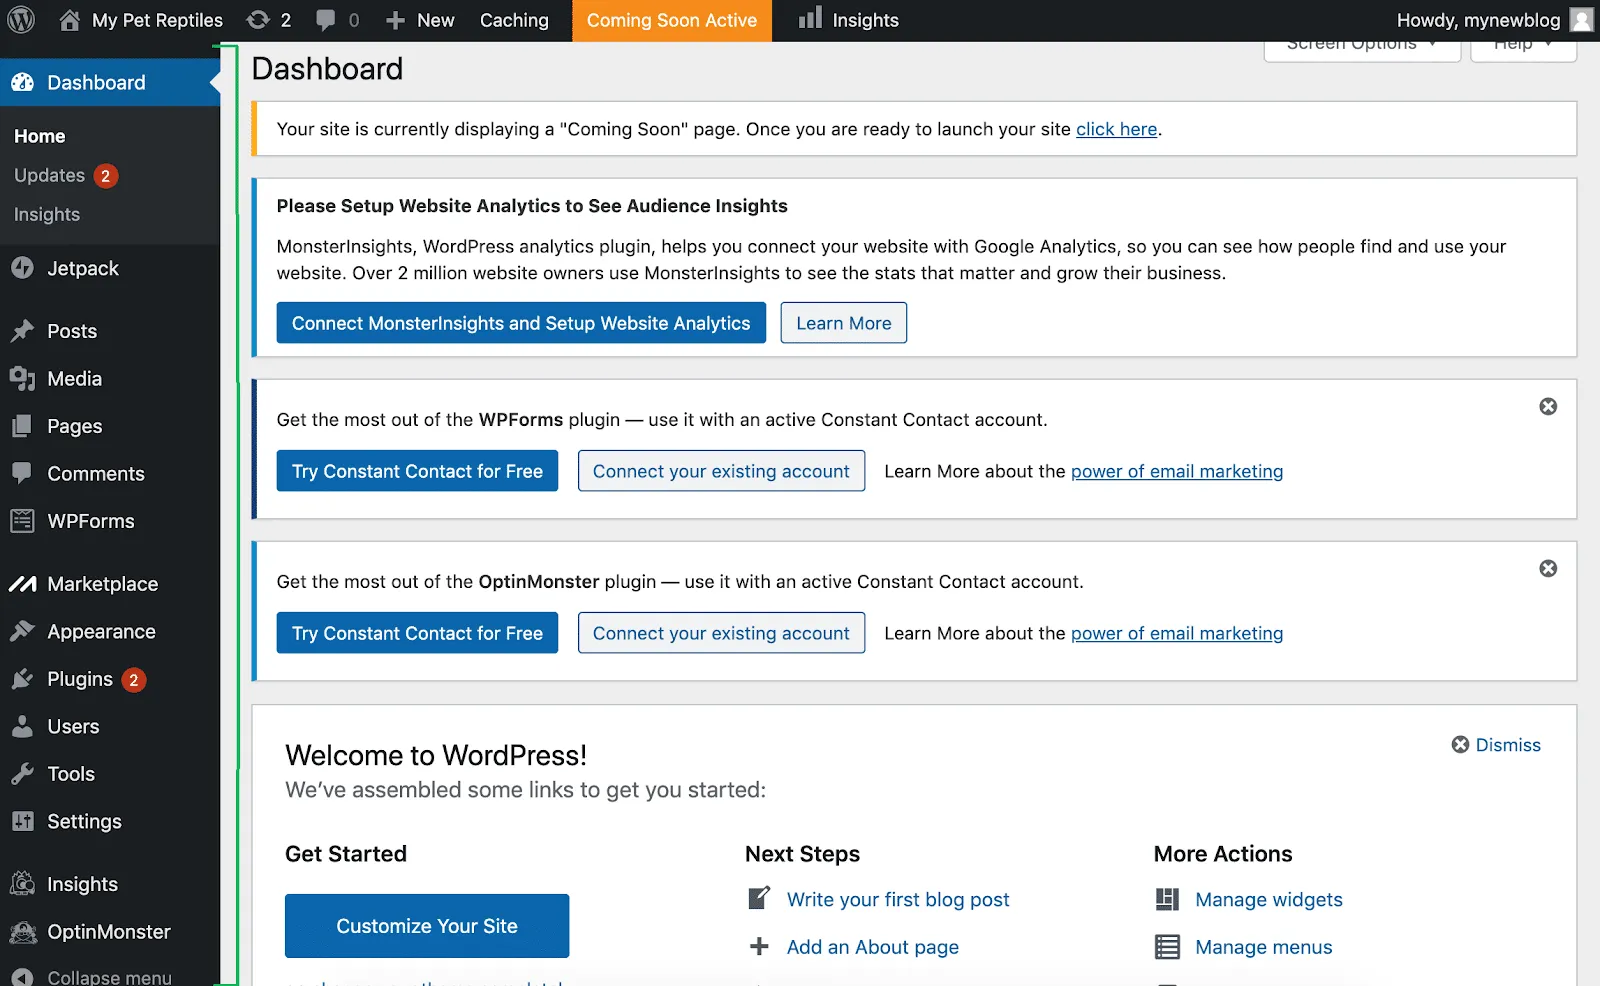Dismiss the OptinMonster Constant Contact notice
The width and height of the screenshot is (1600, 986).
point(1548,568)
